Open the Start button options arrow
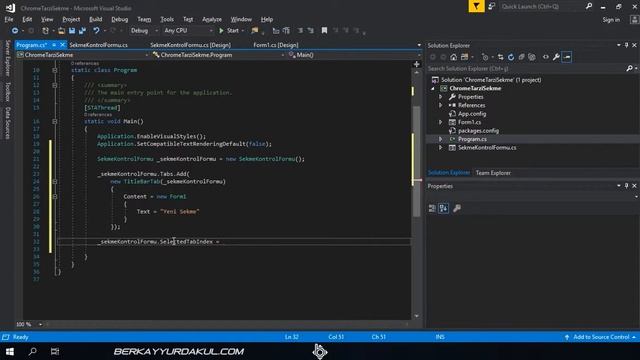The width and height of the screenshot is (640, 360). pos(243,31)
